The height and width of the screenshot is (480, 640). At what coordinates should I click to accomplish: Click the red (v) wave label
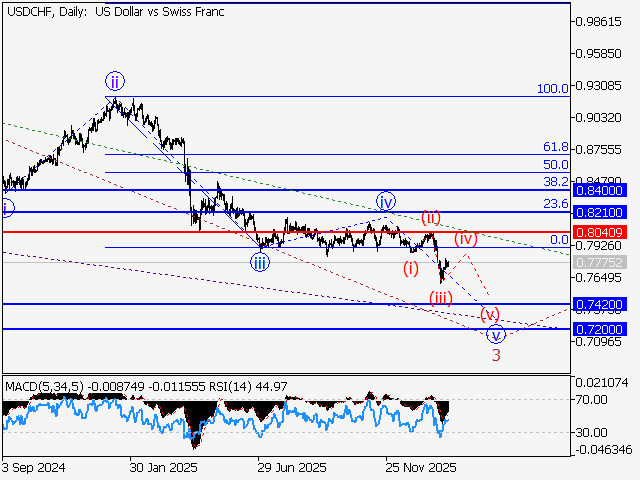(x=490, y=314)
